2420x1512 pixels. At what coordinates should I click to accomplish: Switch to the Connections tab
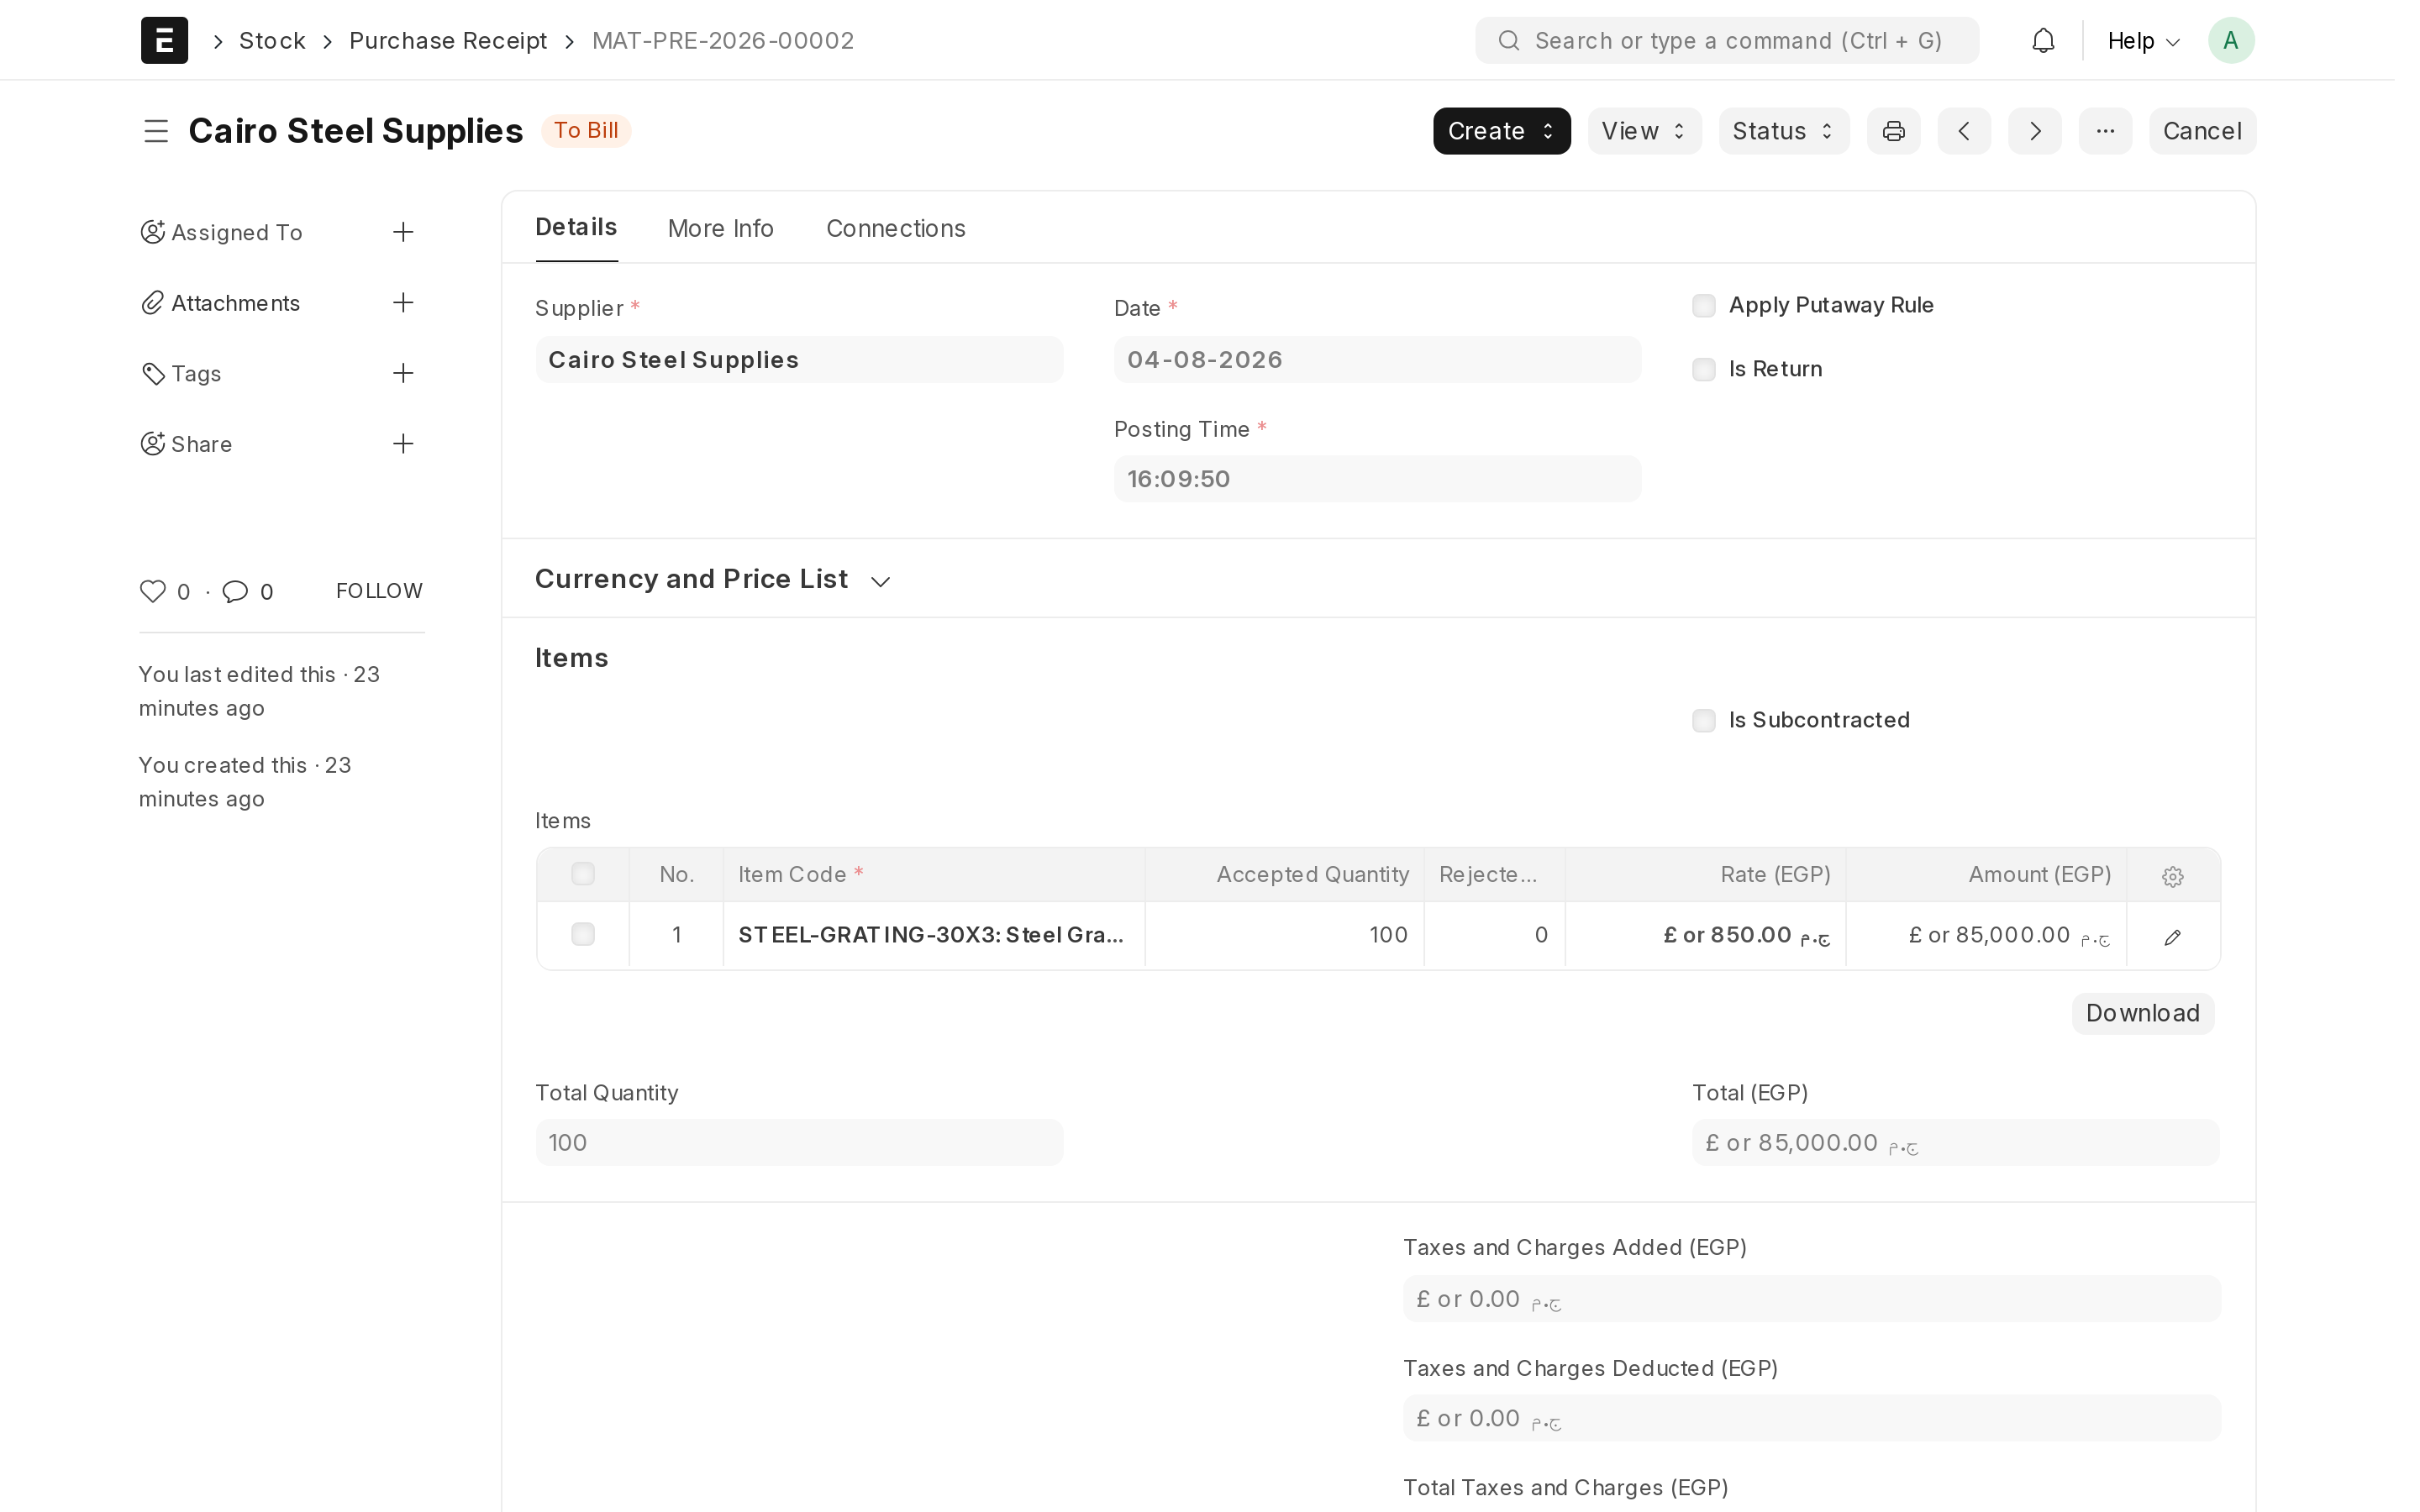click(895, 228)
